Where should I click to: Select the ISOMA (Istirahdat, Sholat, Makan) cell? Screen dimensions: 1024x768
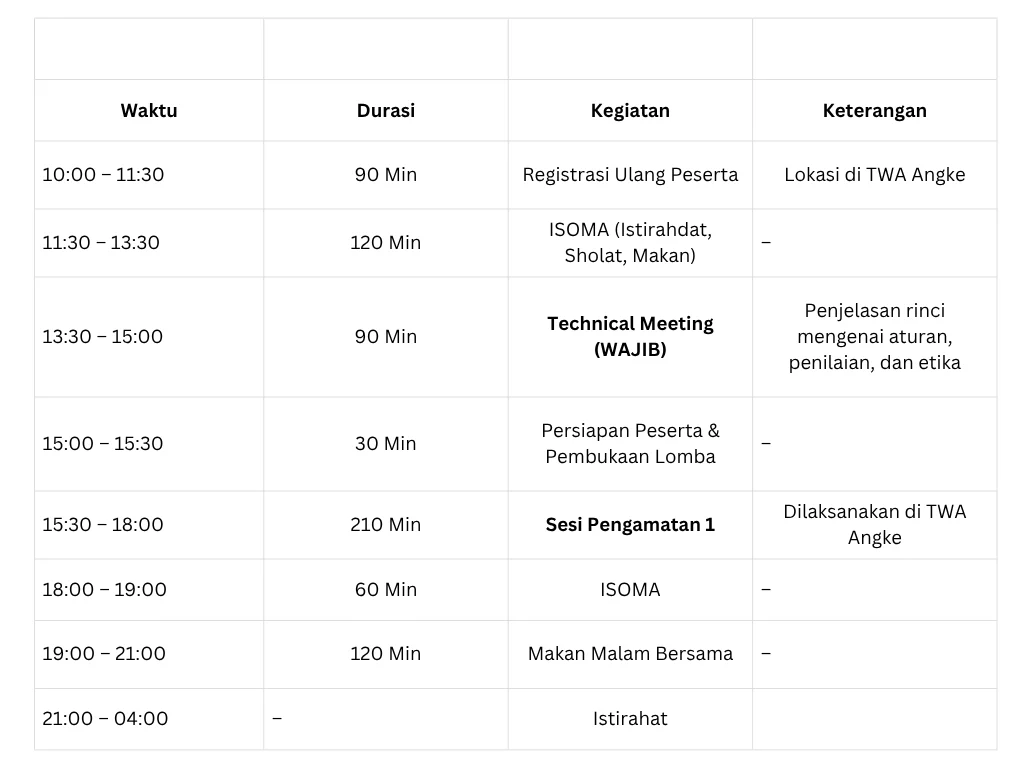click(630, 243)
